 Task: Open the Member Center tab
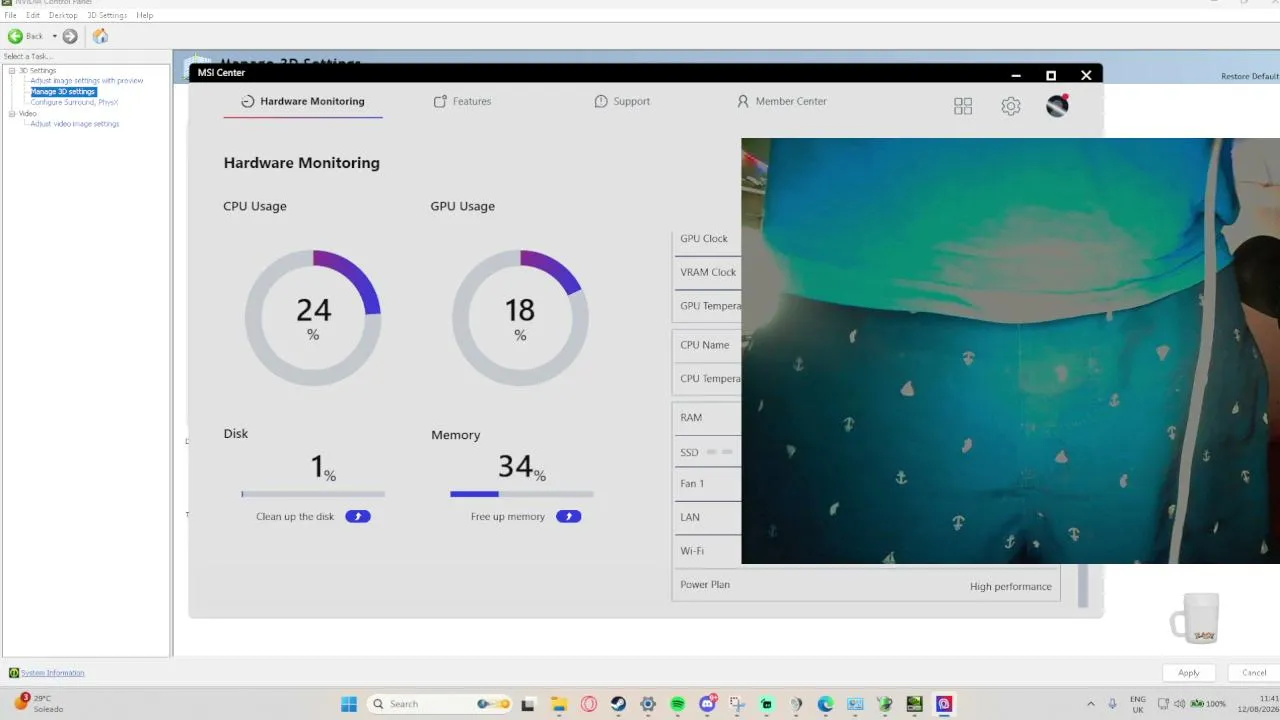tap(781, 101)
